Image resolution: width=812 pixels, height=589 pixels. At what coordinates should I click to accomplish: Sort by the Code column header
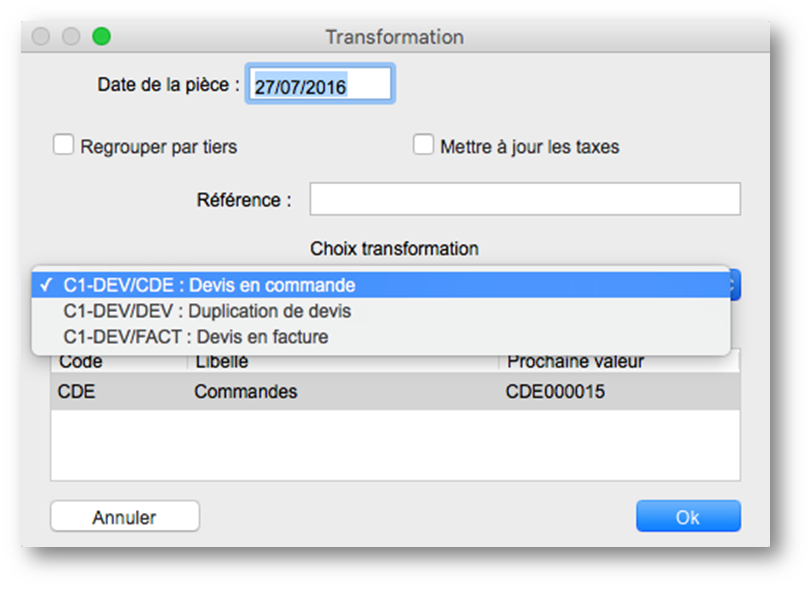click(81, 362)
